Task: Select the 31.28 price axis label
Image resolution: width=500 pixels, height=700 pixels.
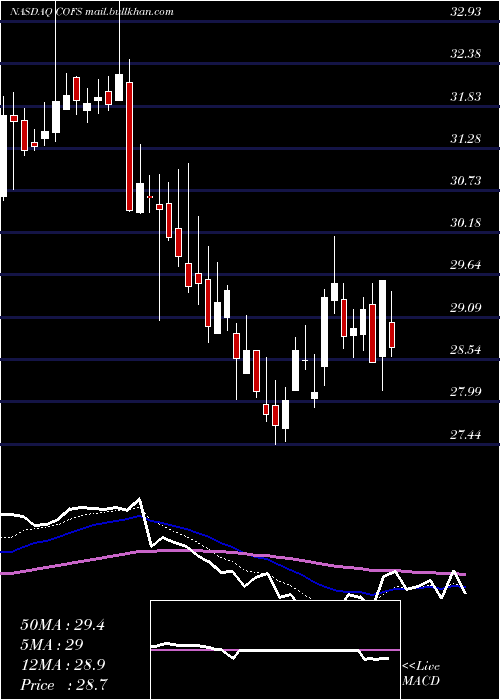Action: (x=466, y=139)
